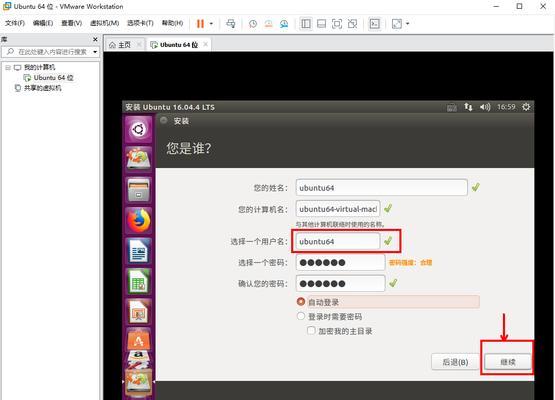Close the 主页 tab
This screenshot has width=555, height=400.
pos(139,44)
